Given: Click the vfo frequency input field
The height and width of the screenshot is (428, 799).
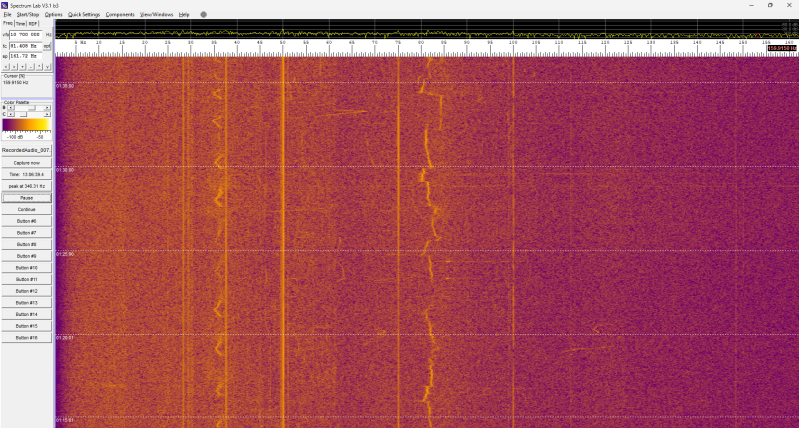Looking at the screenshot, I should click(25, 35).
